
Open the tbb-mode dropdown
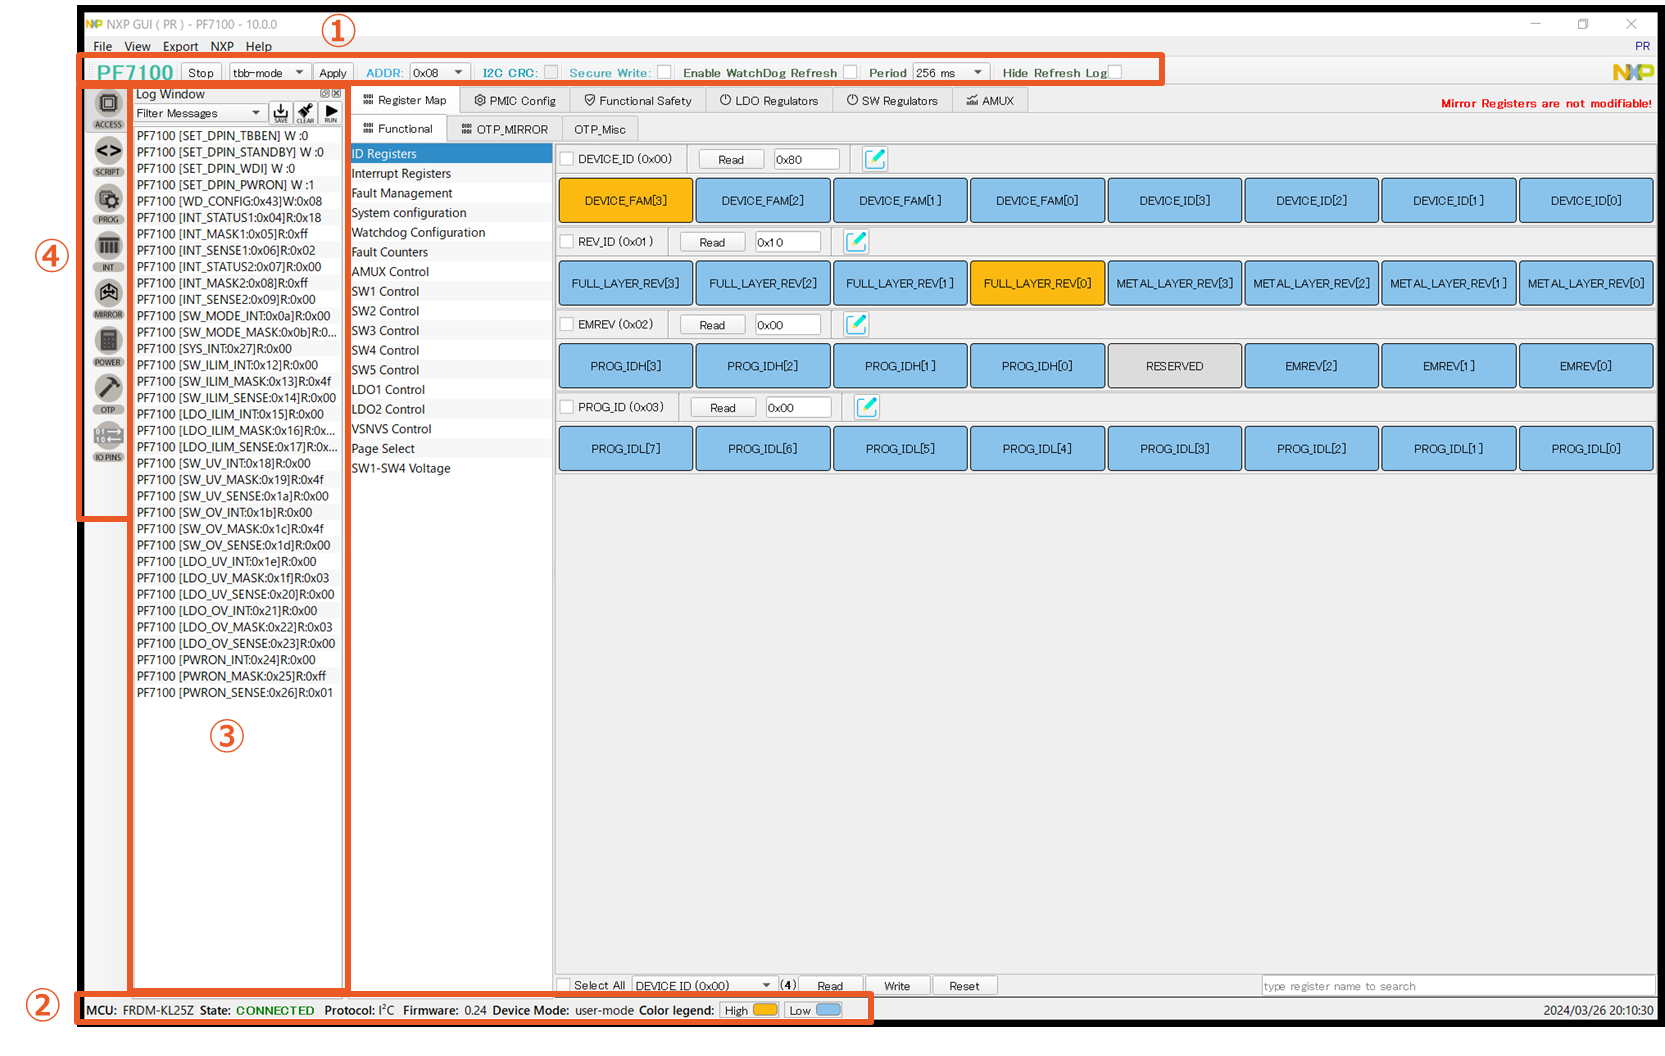click(x=268, y=73)
